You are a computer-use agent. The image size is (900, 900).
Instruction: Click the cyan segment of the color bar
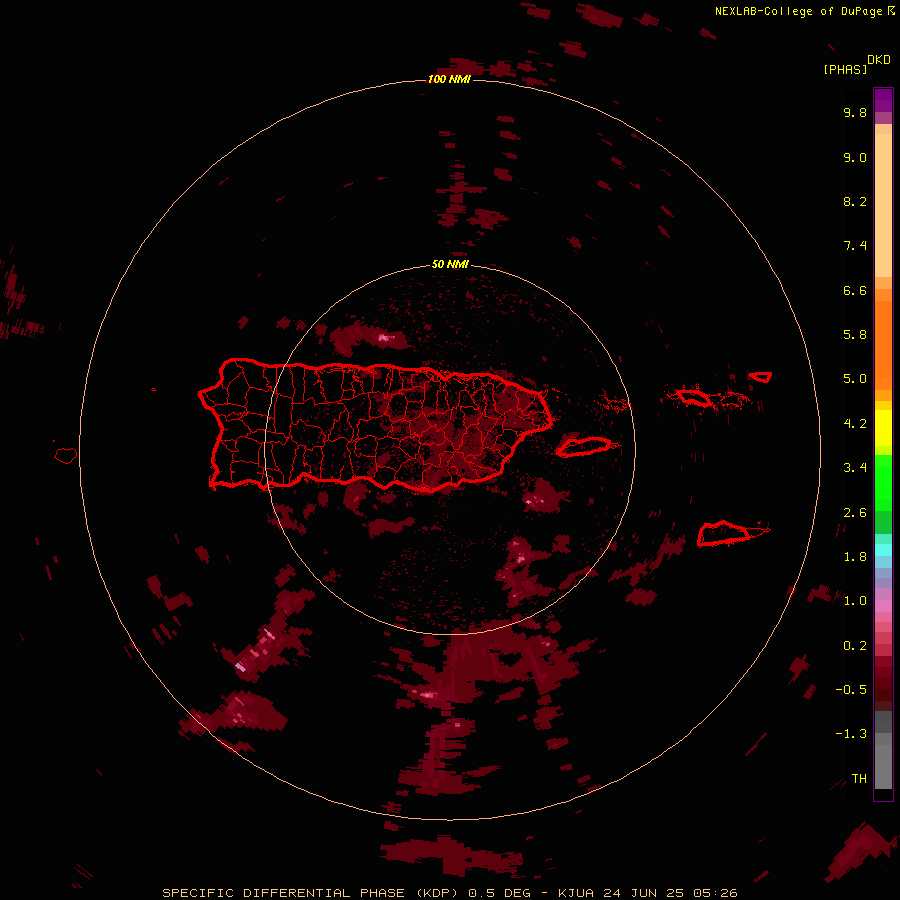883,549
